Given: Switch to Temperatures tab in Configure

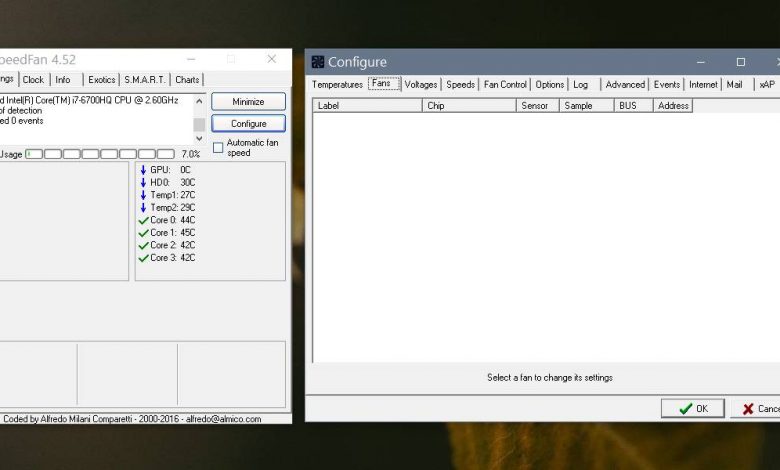Looking at the screenshot, I should [x=337, y=85].
